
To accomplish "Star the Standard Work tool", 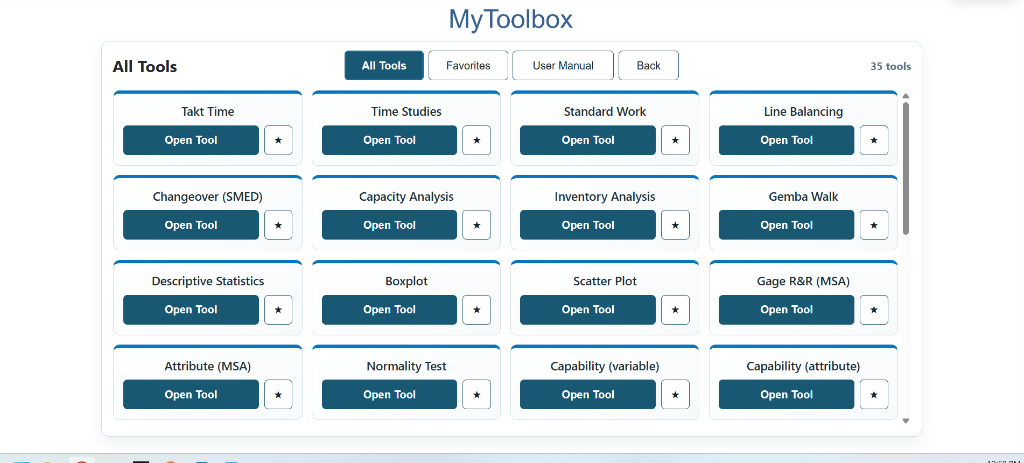I will coord(675,140).
